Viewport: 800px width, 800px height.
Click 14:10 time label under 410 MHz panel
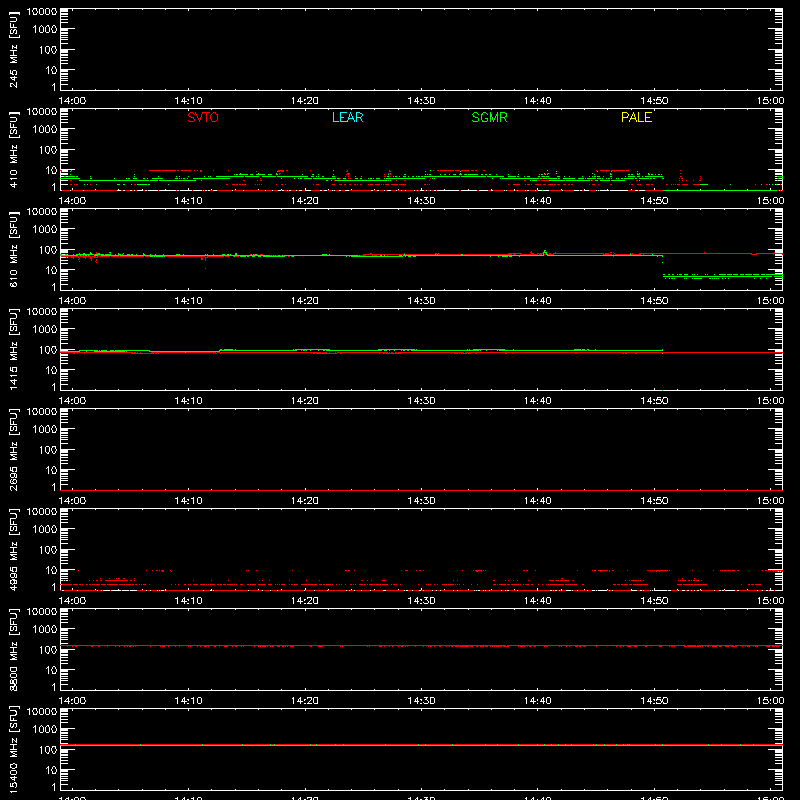tap(189, 201)
